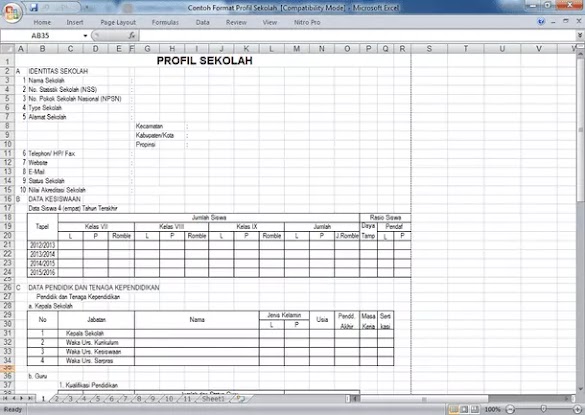Open the Home ribbon tab
This screenshot has width=585, height=415.
[42, 22]
